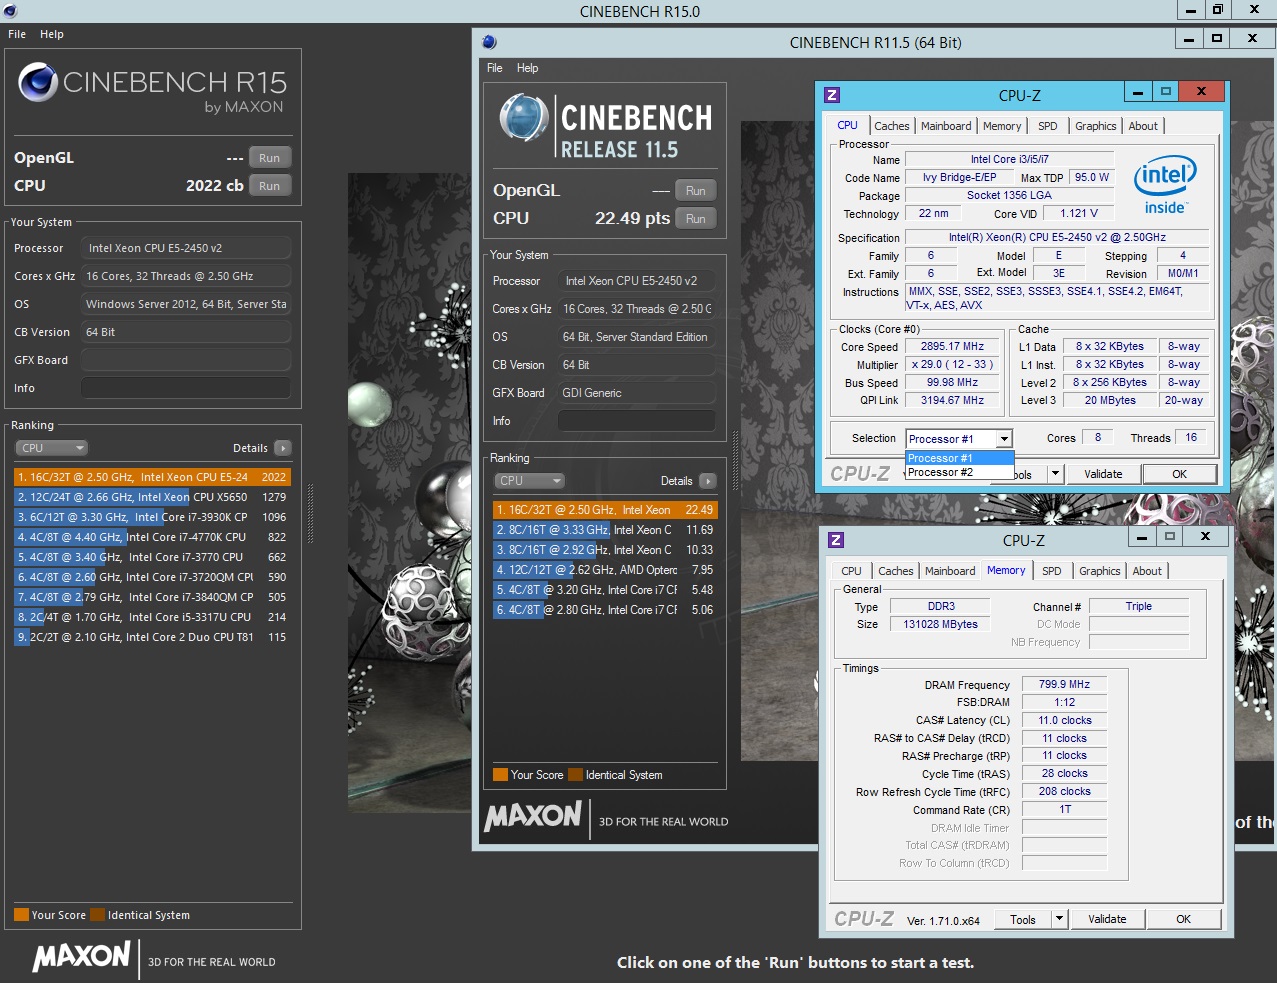
Task: Select Graphics tab in lower CPU-Z window
Action: point(1100,571)
